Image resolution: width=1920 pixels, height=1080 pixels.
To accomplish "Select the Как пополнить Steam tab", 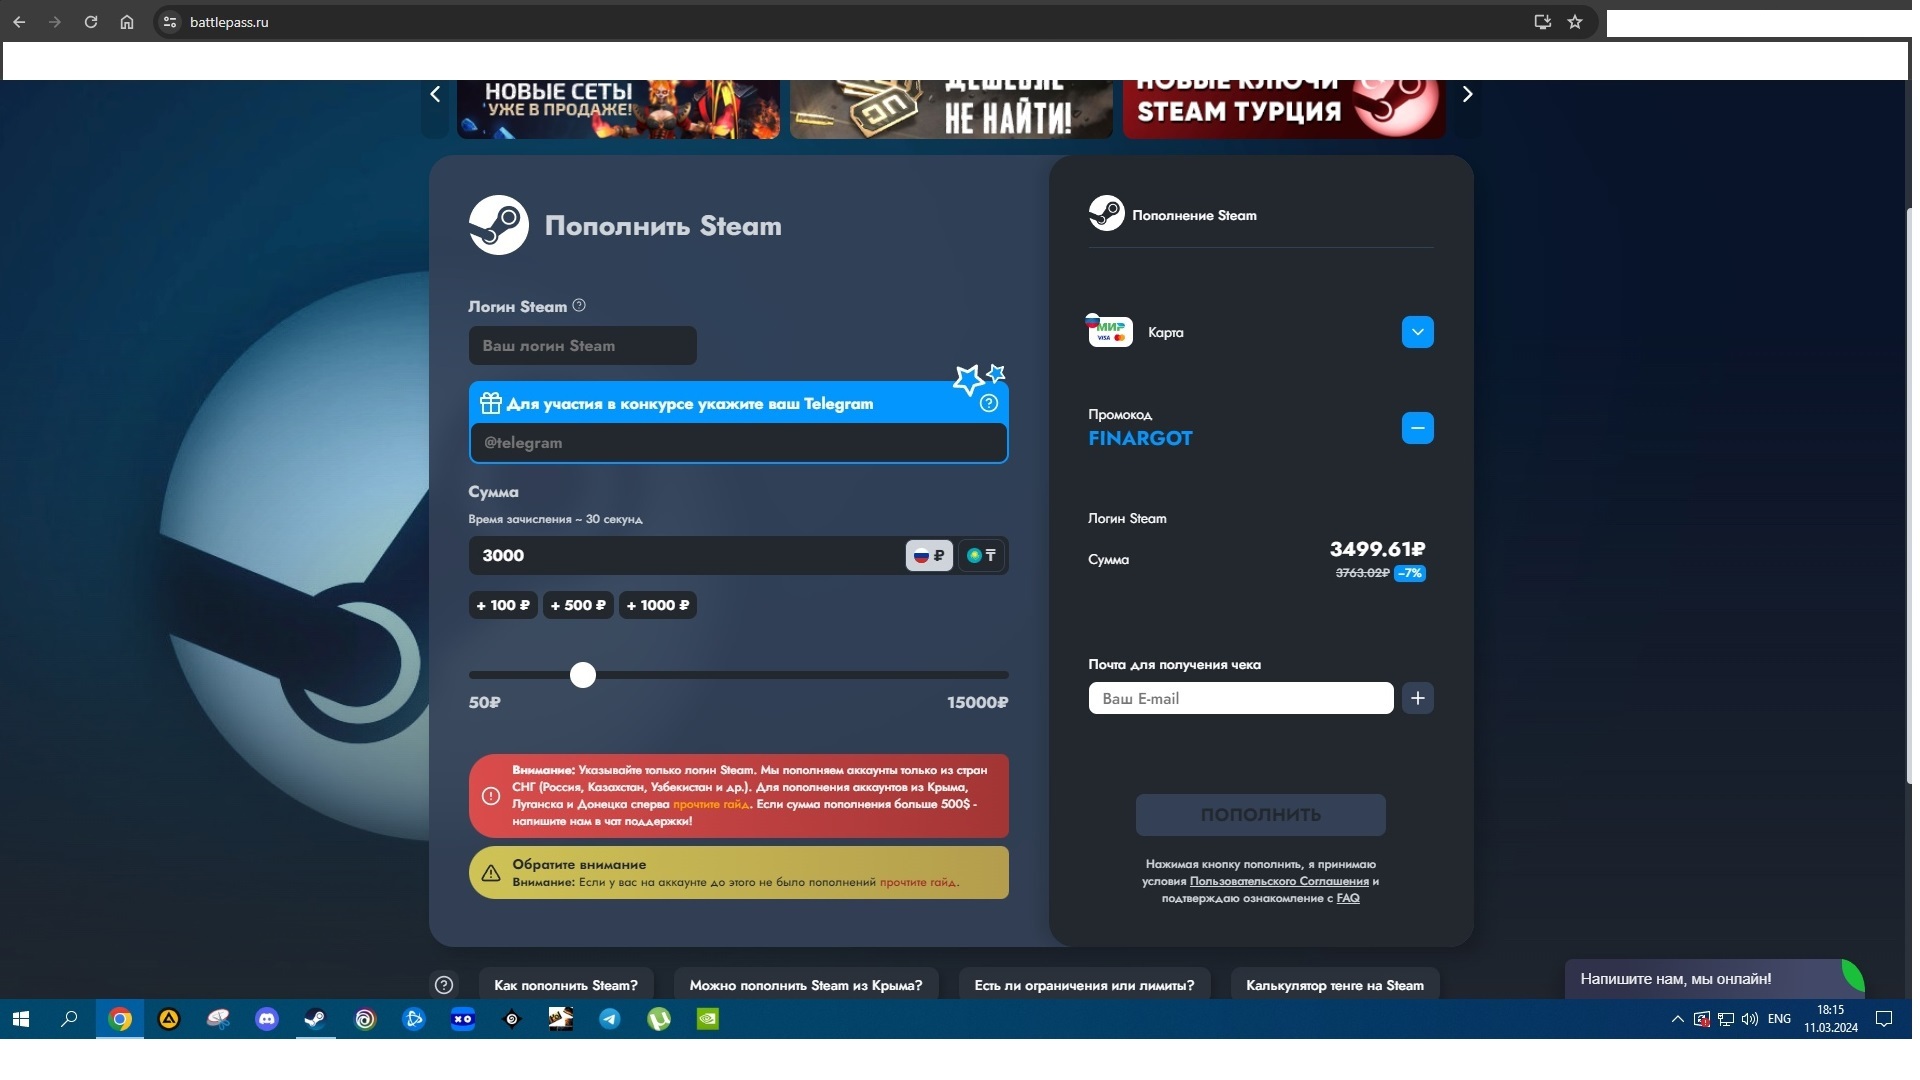I will coord(566,985).
